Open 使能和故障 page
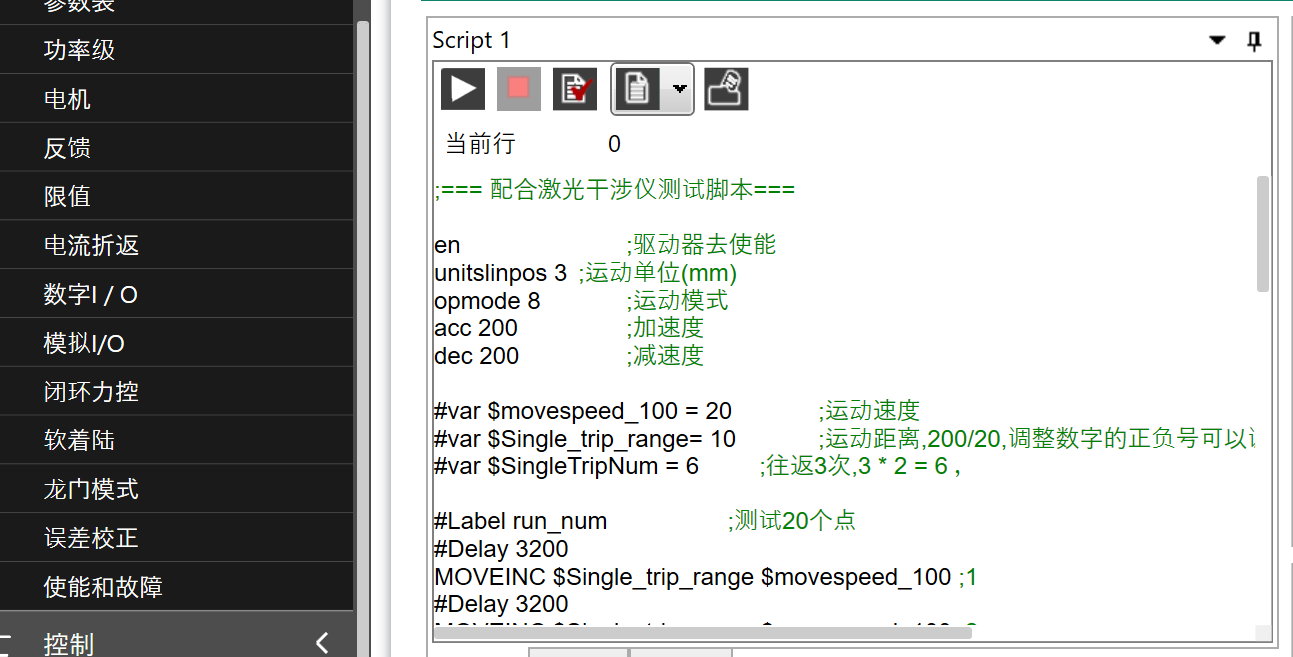This screenshot has height=657, width=1293. tap(103, 588)
